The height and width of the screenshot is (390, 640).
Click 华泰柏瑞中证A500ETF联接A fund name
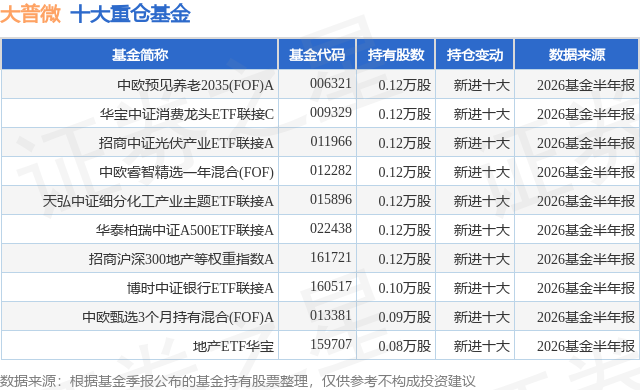(x=184, y=230)
